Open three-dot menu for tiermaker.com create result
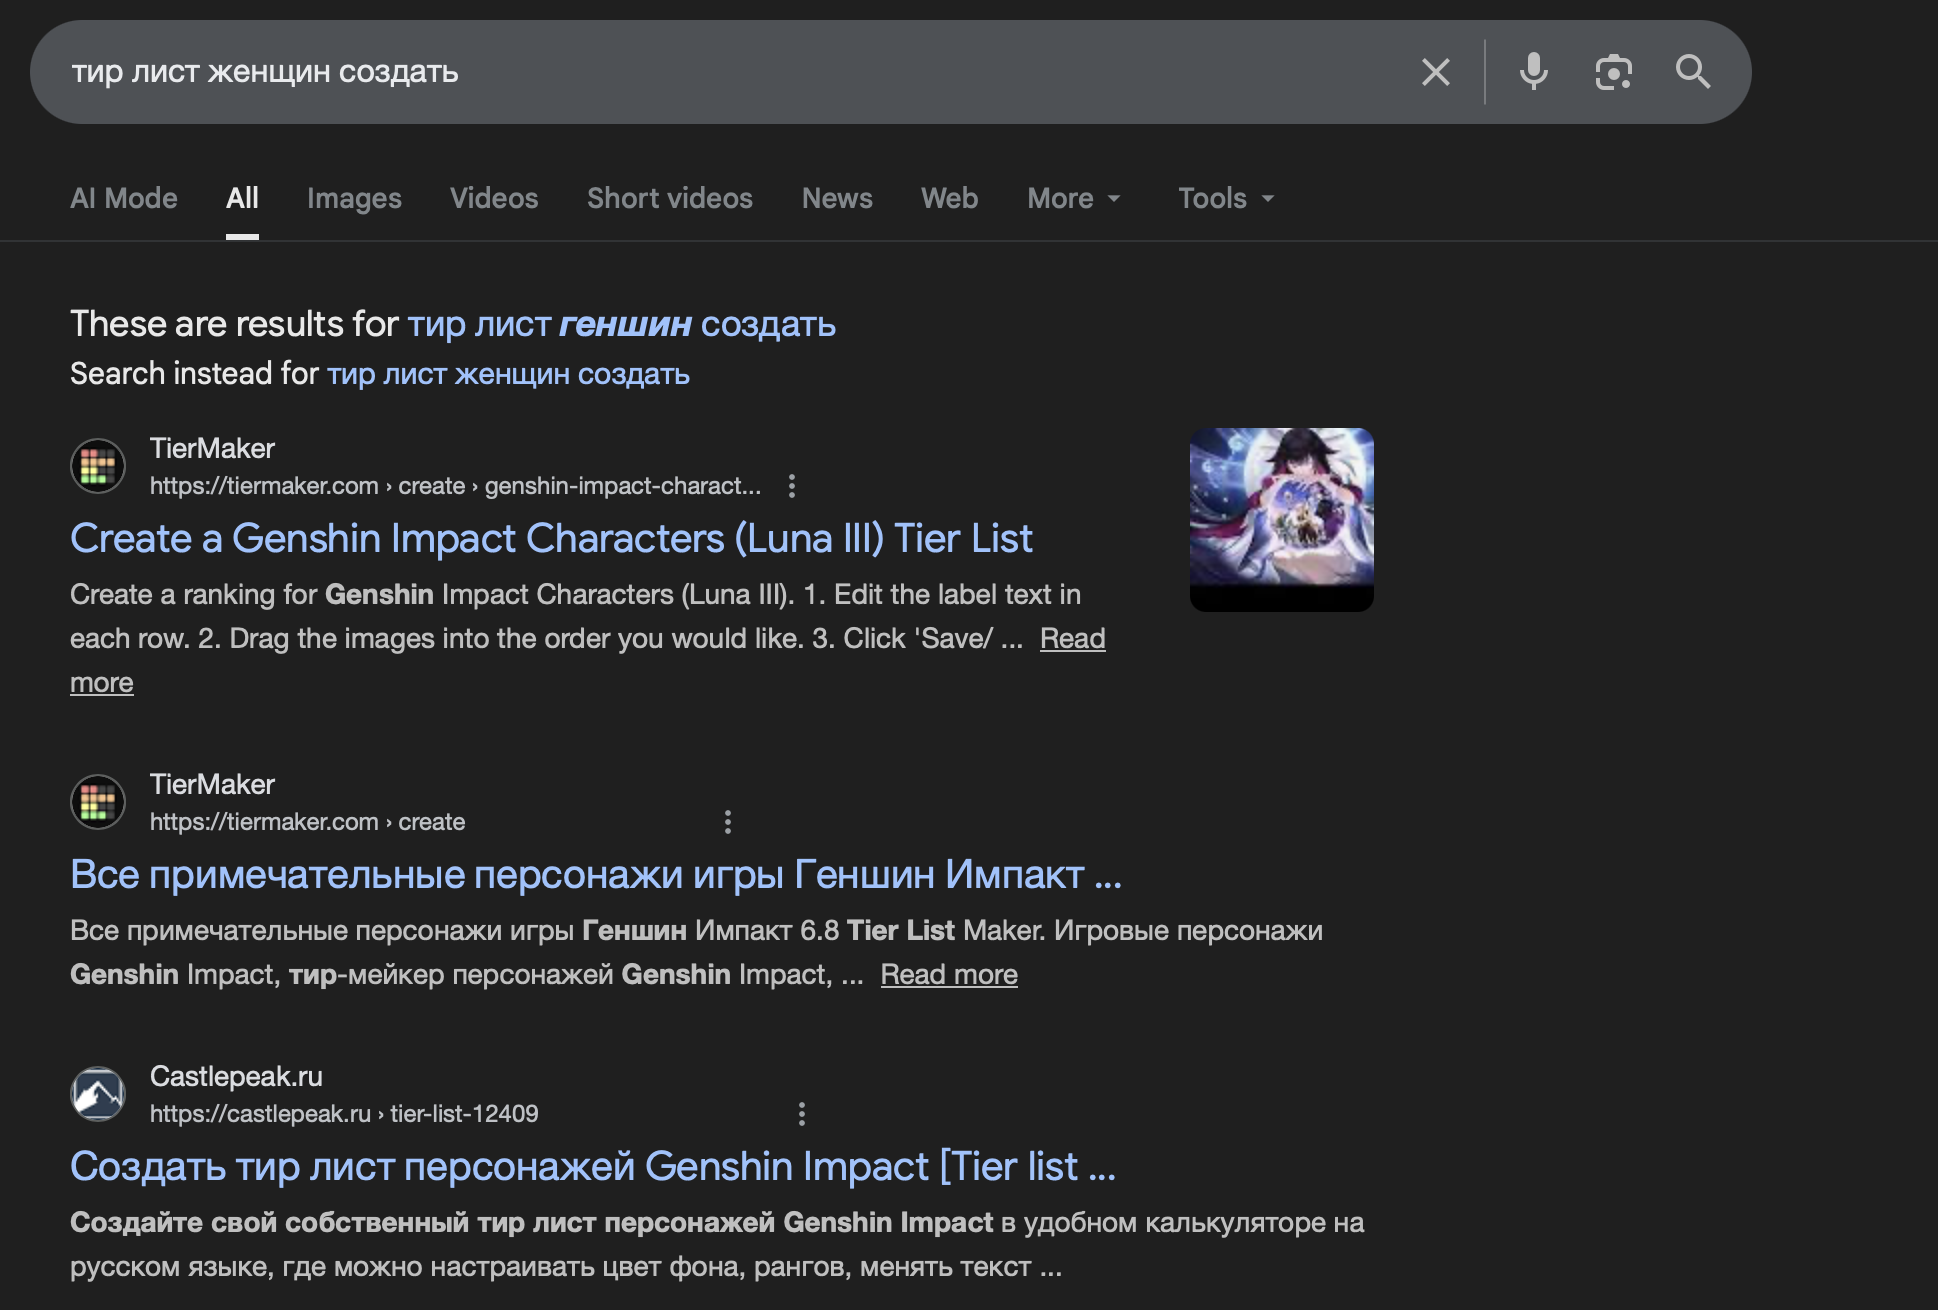Screen dimensions: 1938x1310 tap(728, 822)
